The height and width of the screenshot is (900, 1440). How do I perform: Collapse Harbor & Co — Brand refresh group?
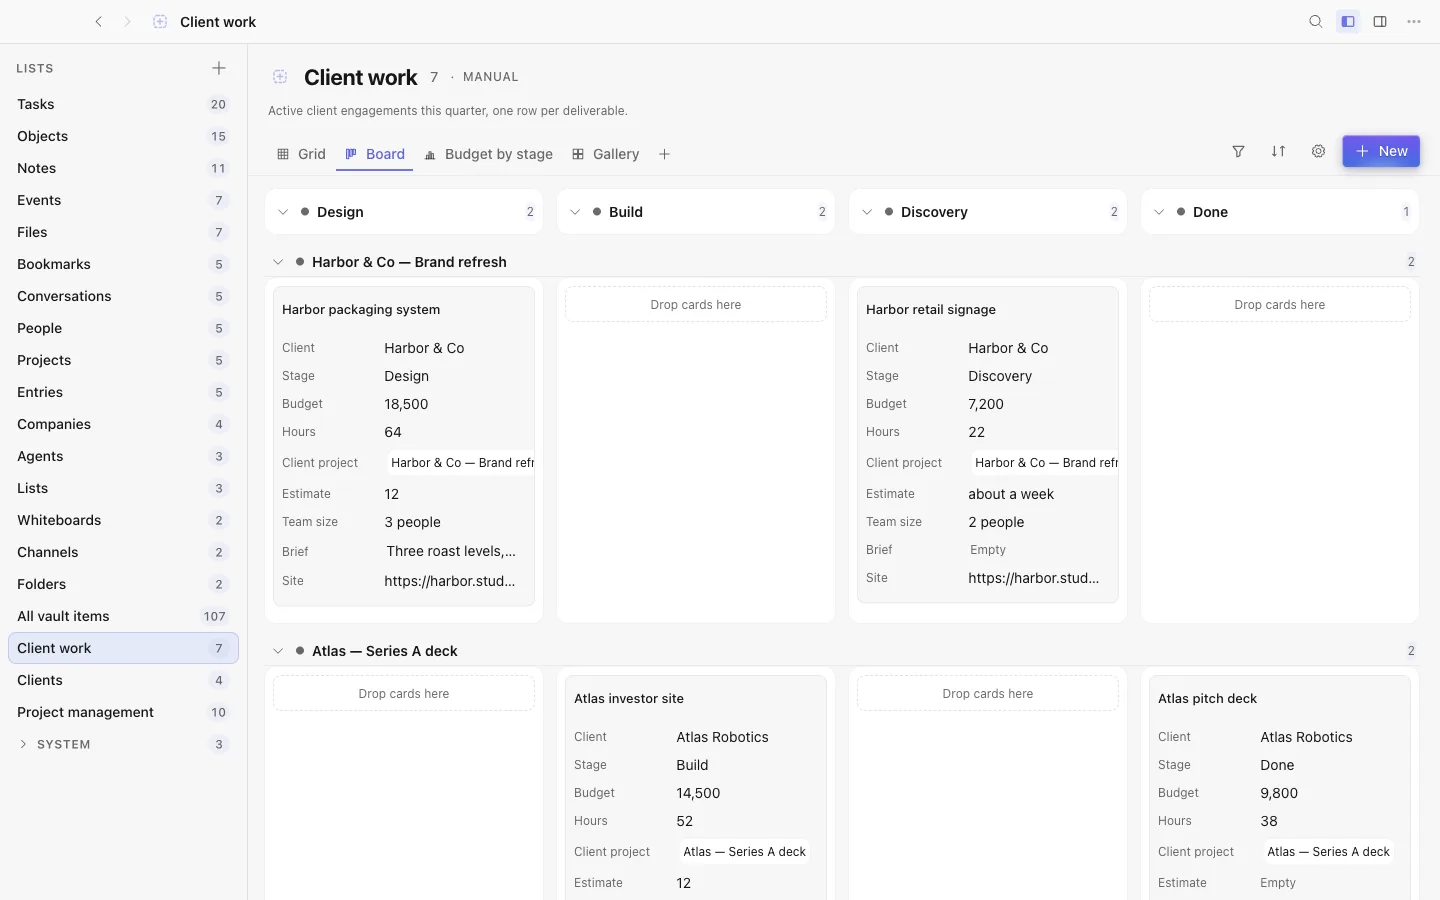pyautogui.click(x=278, y=262)
